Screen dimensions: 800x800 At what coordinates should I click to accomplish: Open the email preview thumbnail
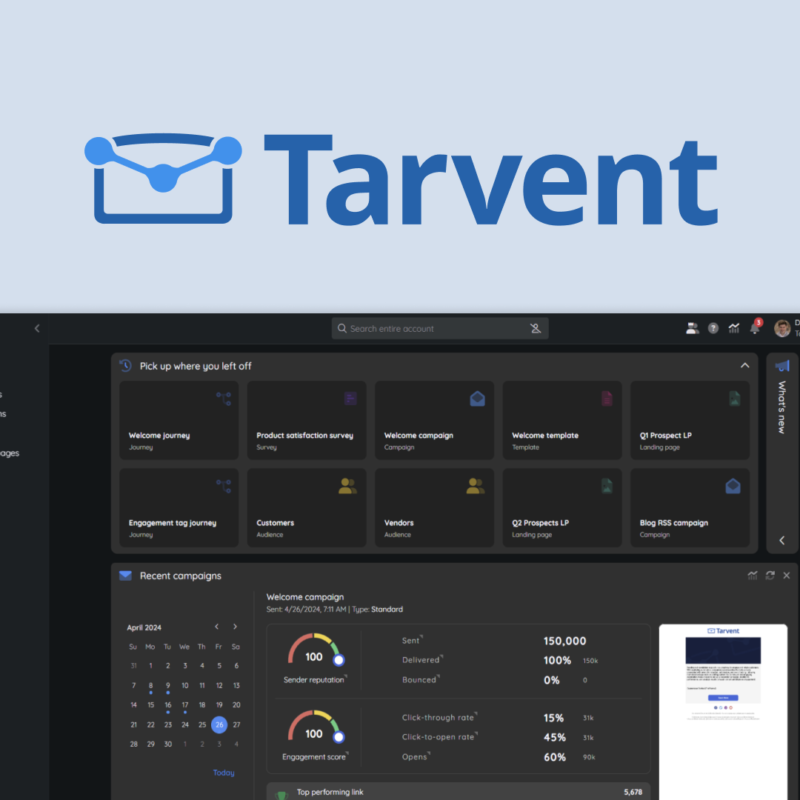pyautogui.click(x=723, y=712)
